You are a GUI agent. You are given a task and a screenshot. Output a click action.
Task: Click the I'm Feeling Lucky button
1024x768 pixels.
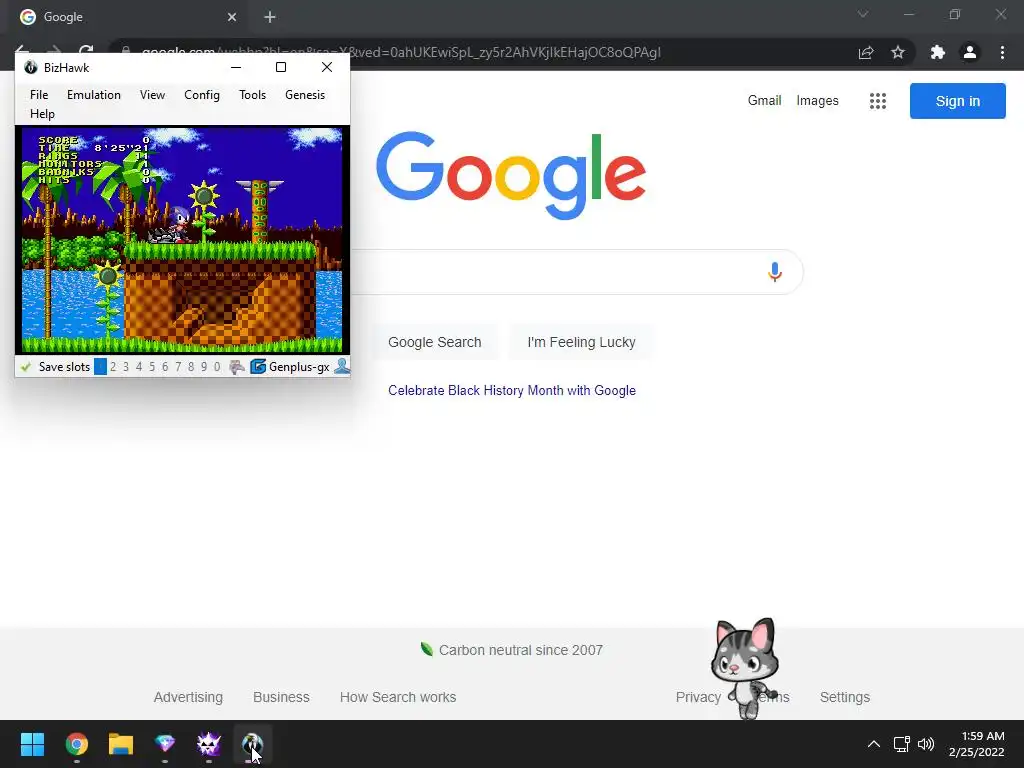pos(581,342)
